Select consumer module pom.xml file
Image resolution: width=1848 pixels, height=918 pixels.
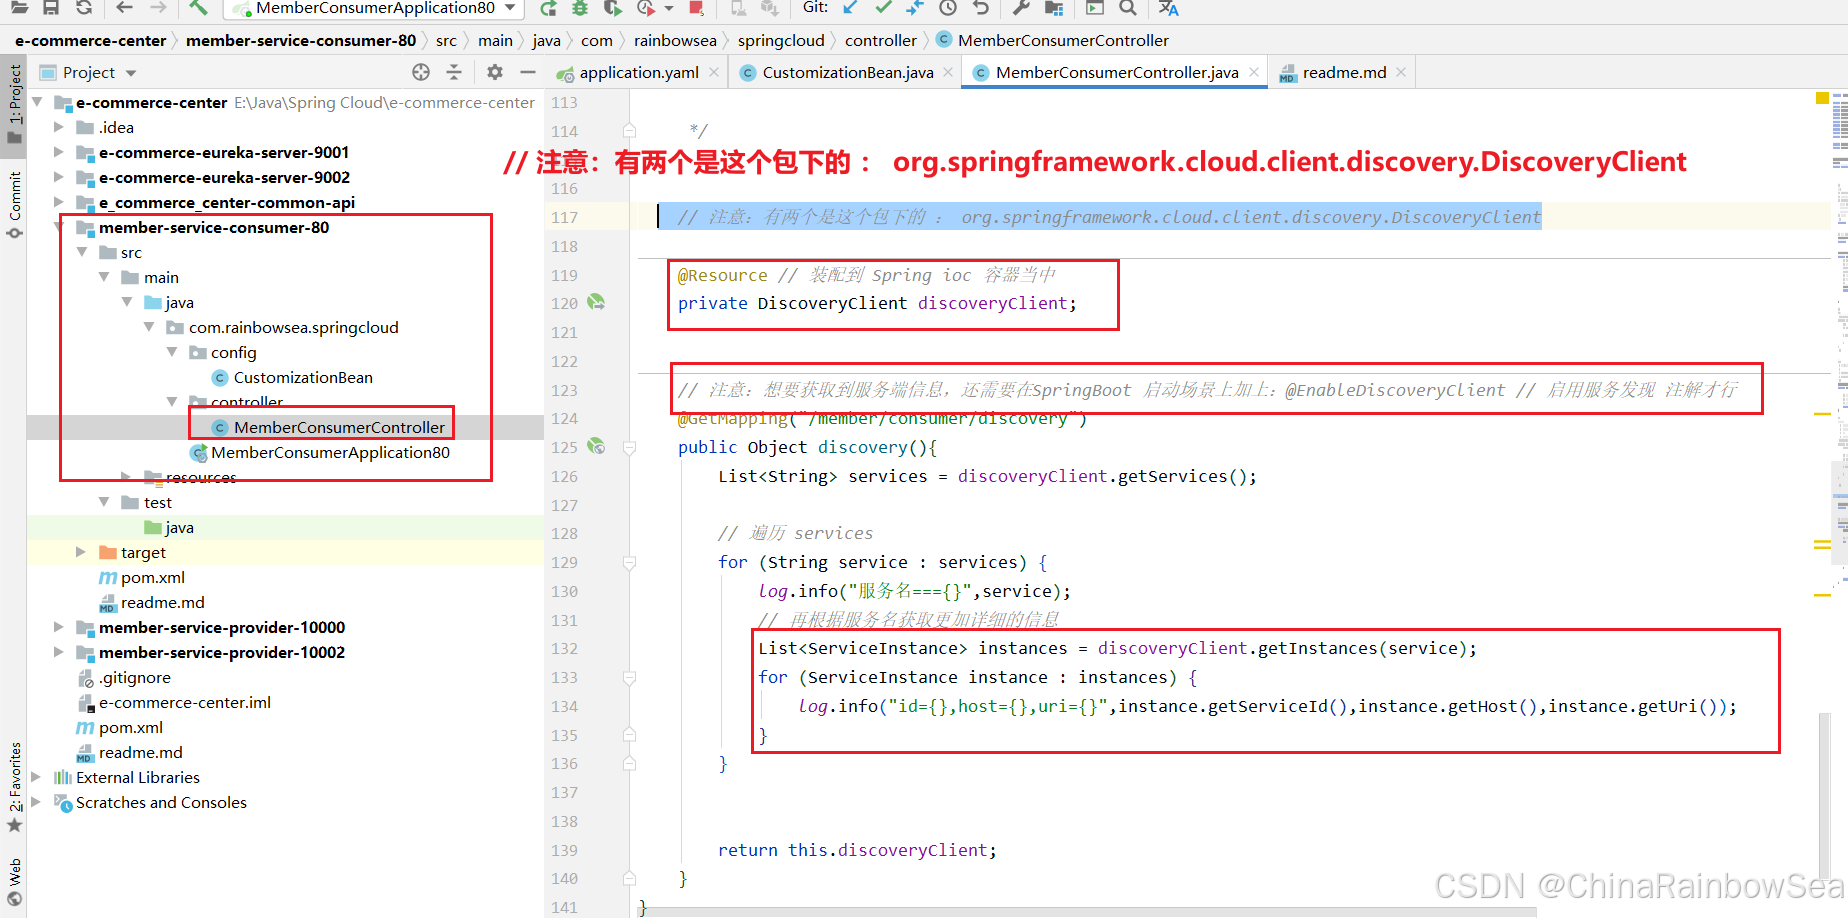(142, 577)
